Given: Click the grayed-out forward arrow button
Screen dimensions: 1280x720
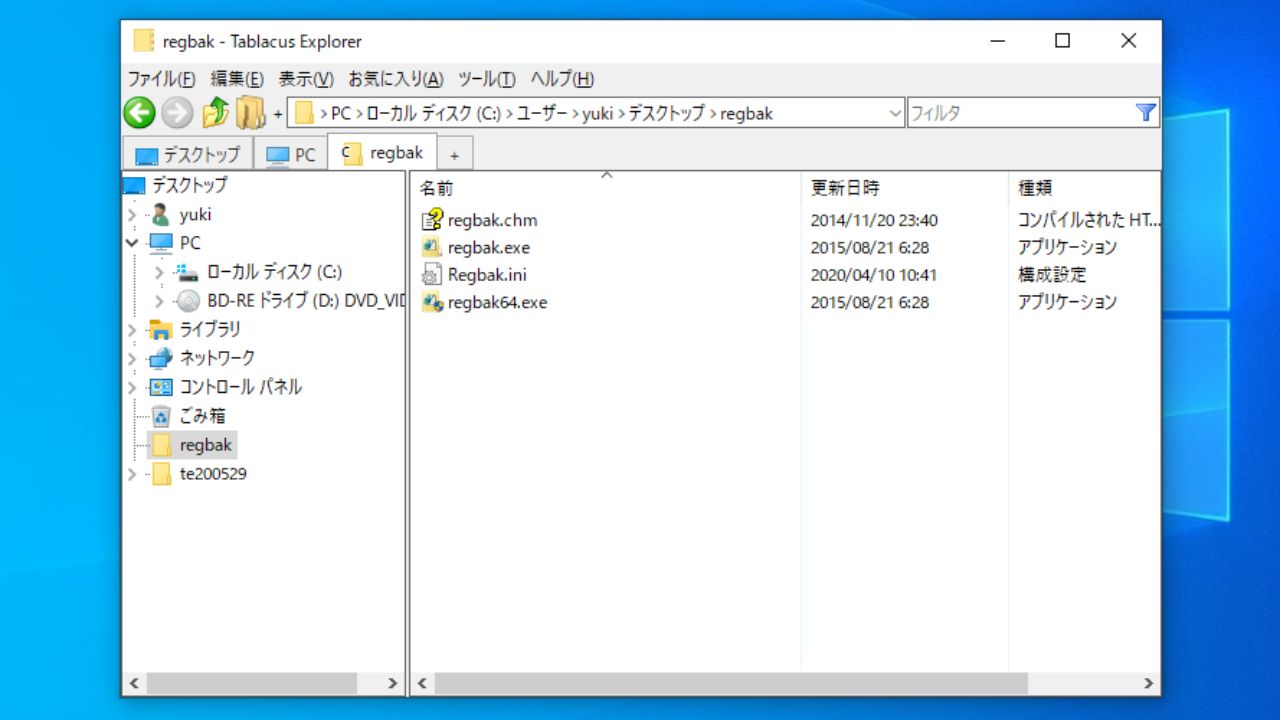Looking at the screenshot, I should [x=177, y=113].
